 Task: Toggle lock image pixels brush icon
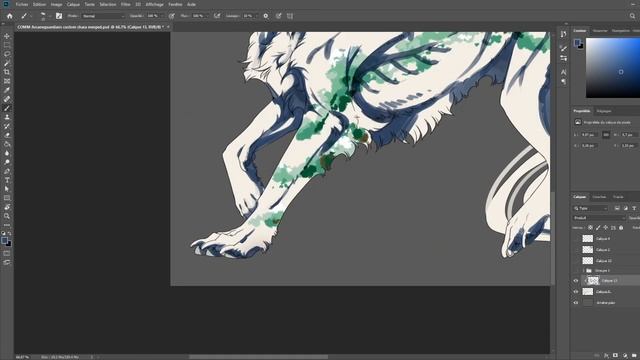pos(598,228)
